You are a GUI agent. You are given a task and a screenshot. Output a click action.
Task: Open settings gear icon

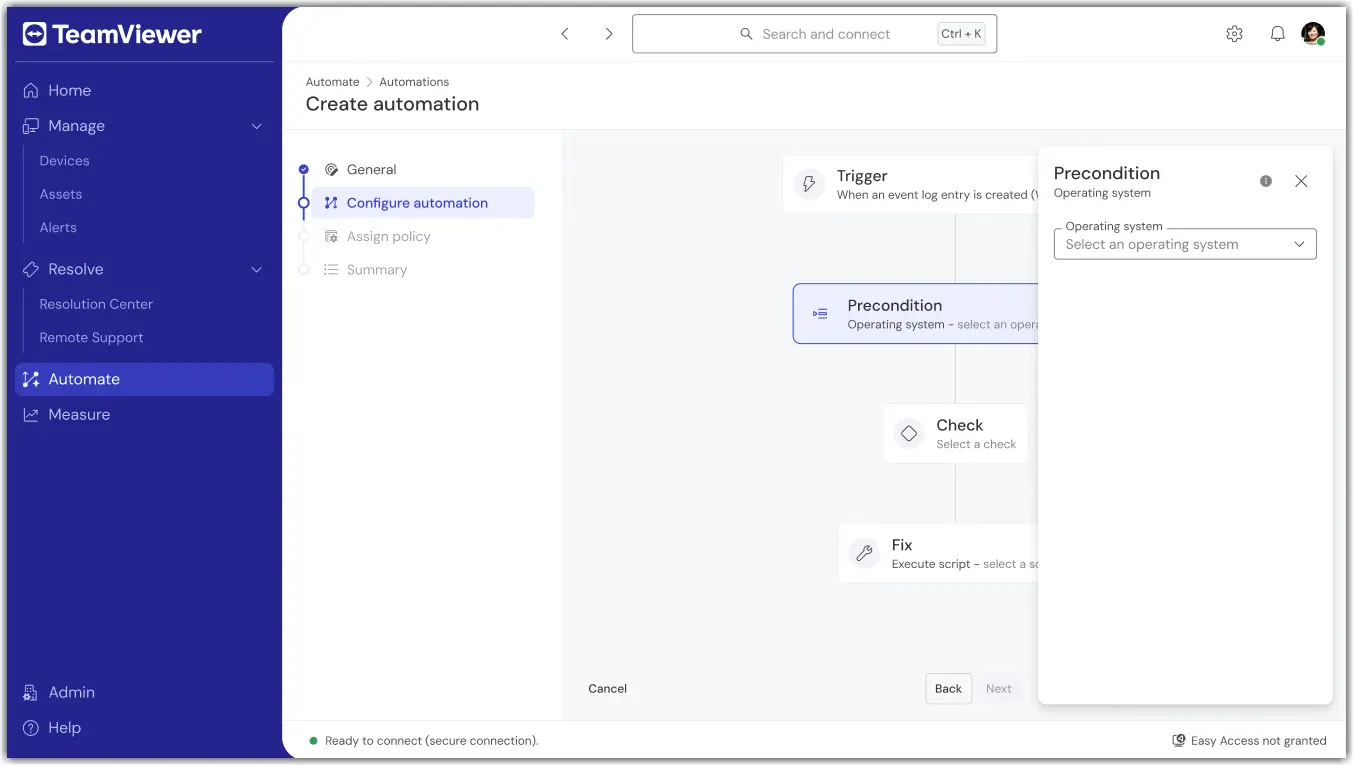[x=1234, y=34]
